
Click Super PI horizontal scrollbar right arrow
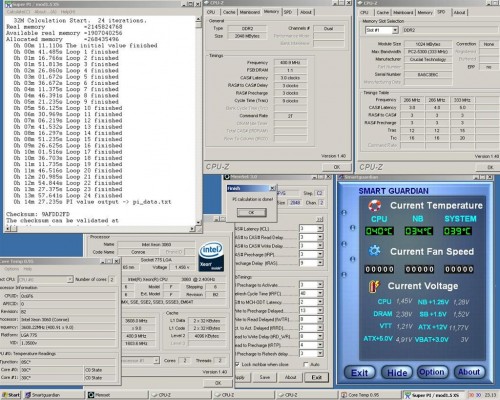click(x=192, y=229)
